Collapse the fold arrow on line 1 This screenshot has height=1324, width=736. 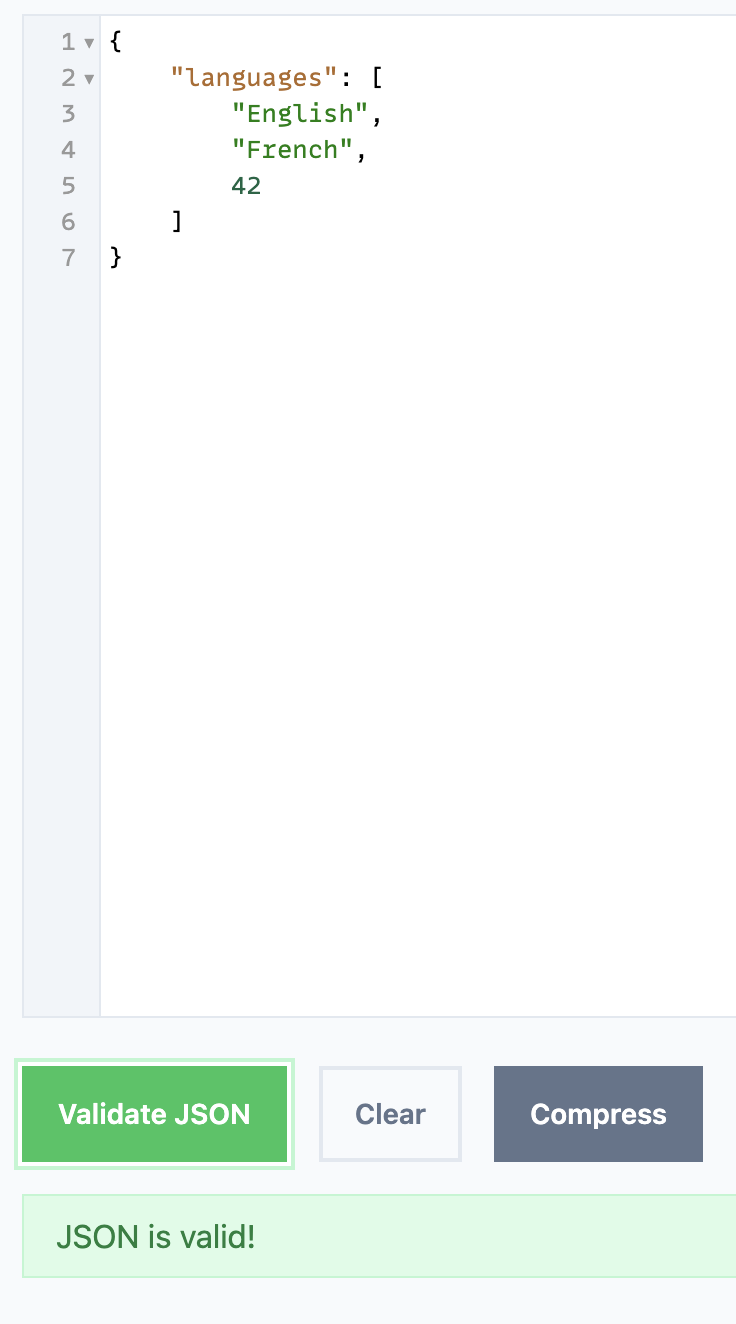click(89, 43)
